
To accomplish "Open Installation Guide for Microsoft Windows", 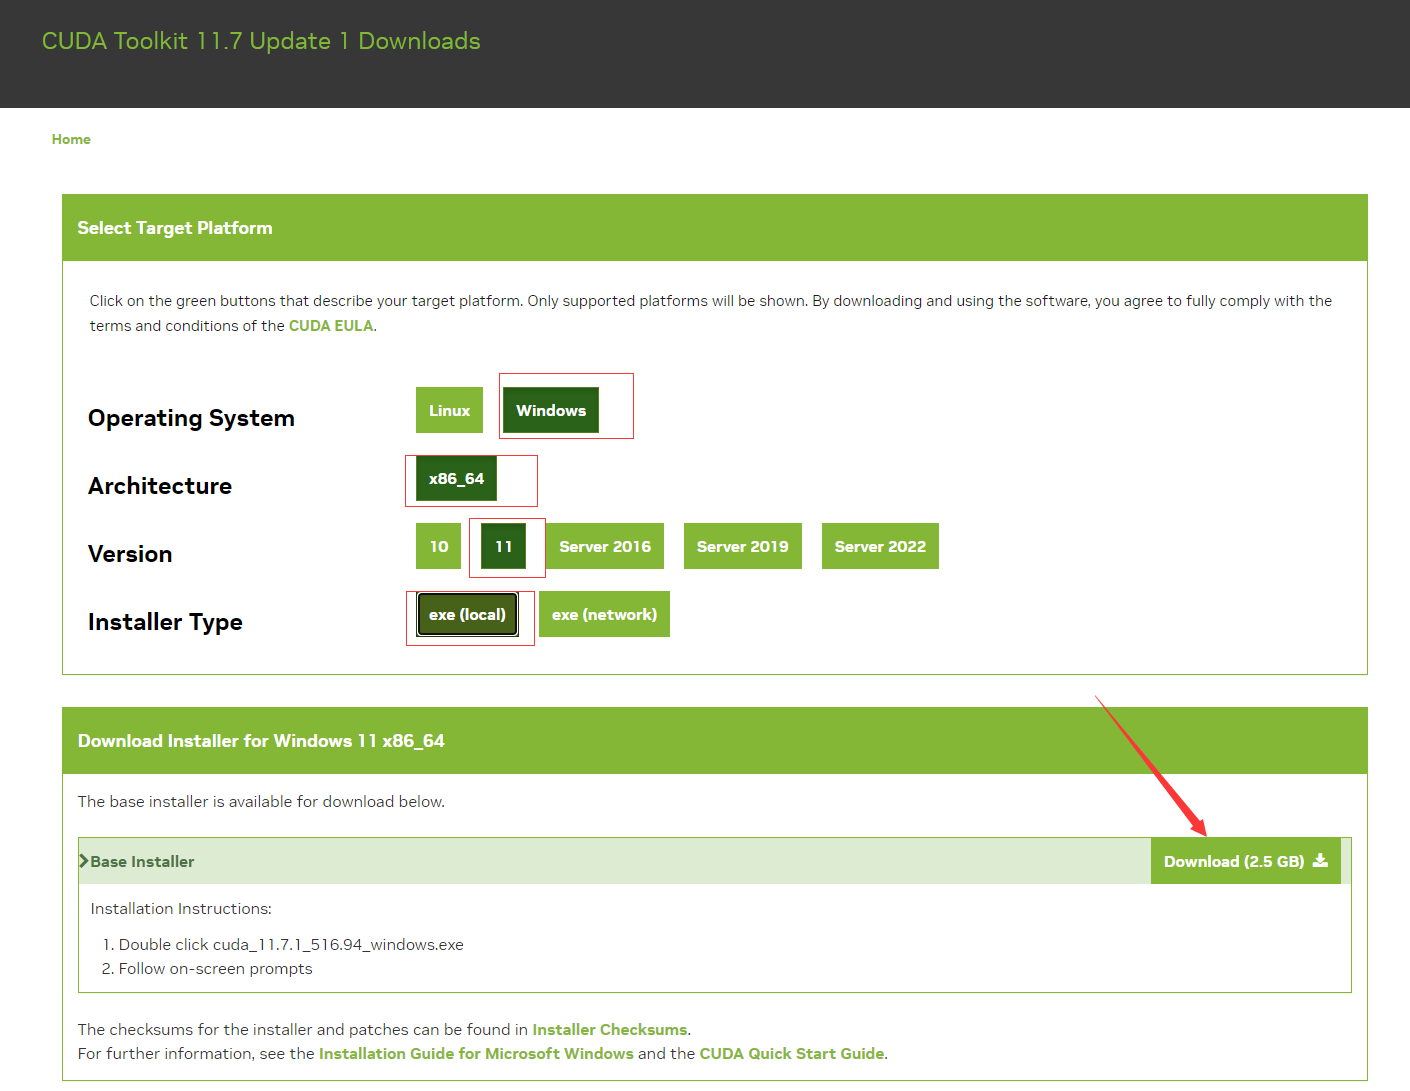I will pos(475,1053).
